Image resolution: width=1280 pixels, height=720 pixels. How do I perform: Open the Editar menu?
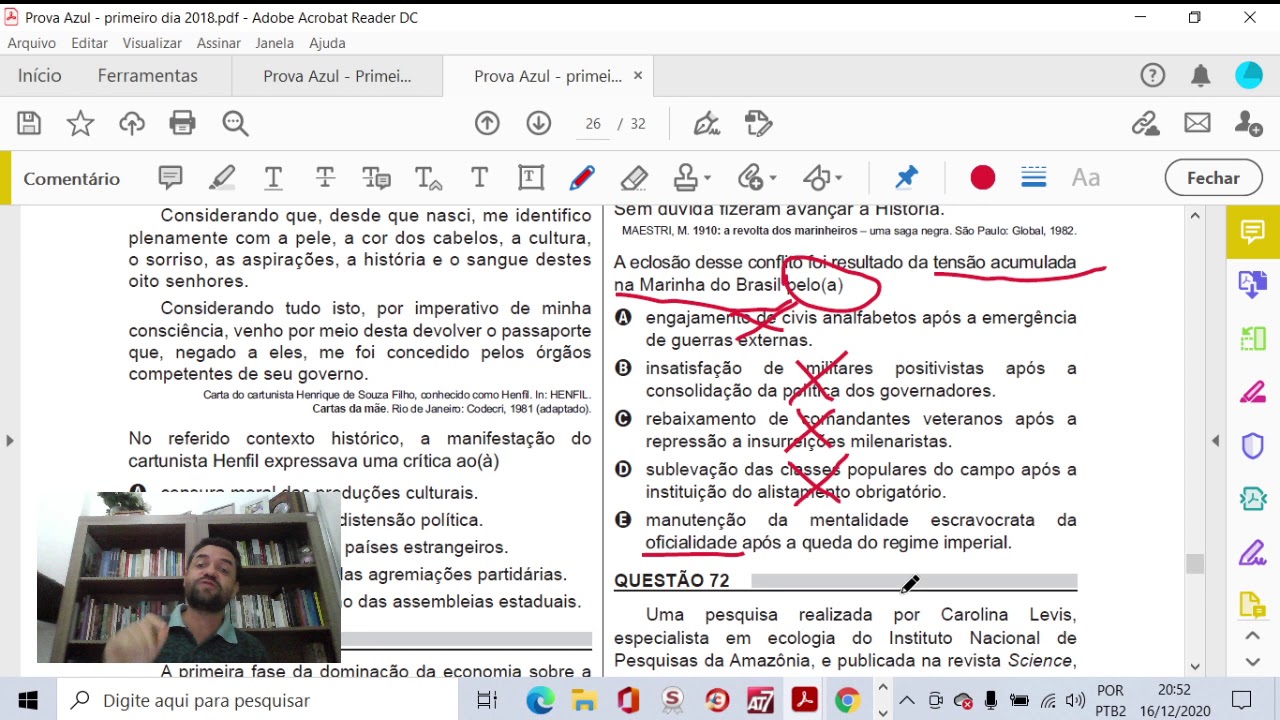click(x=89, y=43)
